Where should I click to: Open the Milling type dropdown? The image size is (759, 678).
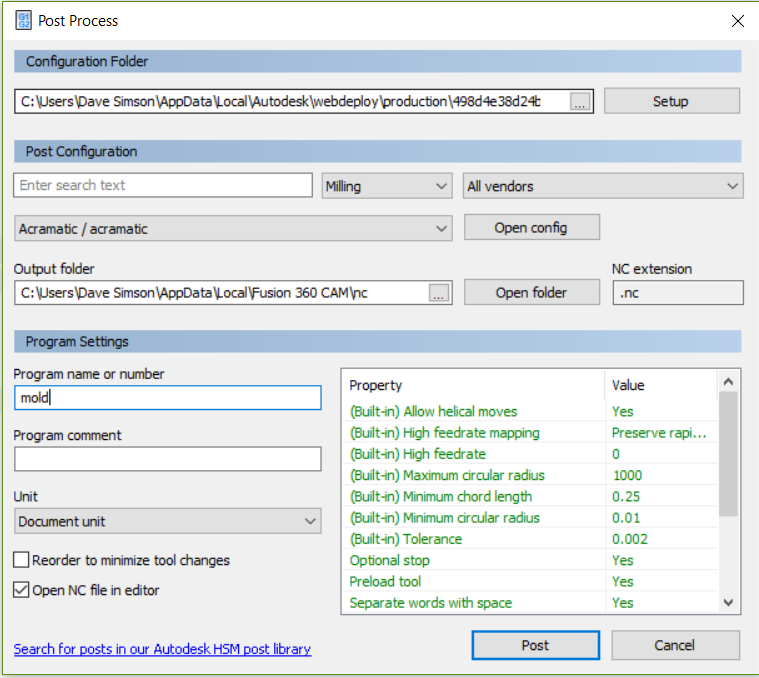(x=388, y=186)
